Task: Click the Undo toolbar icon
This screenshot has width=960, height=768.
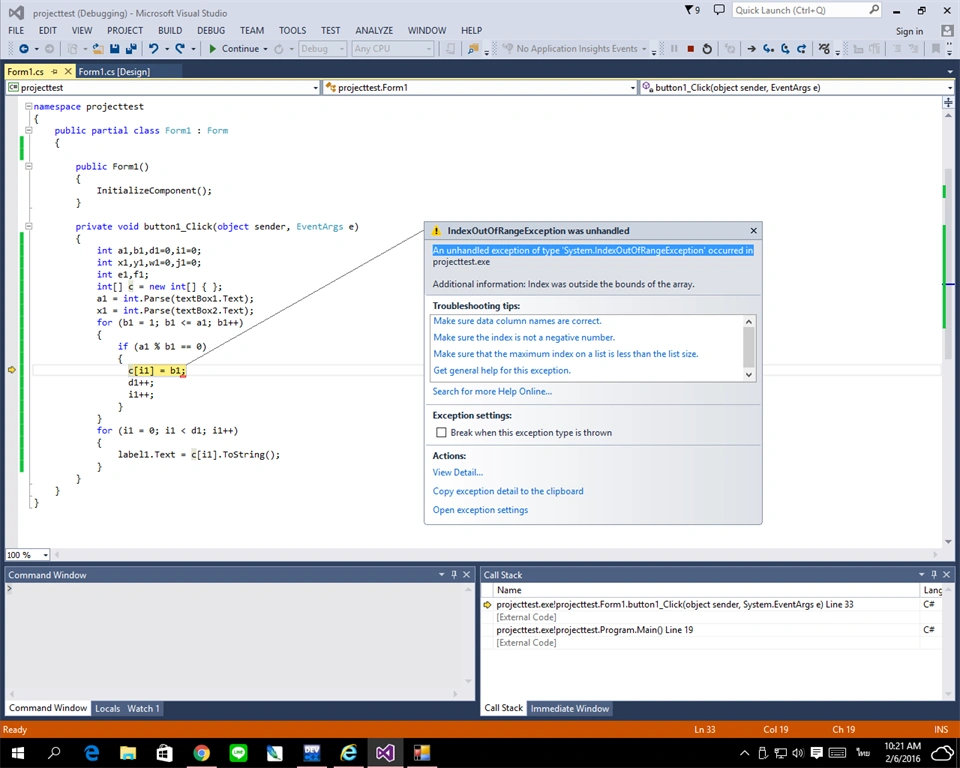Action: (x=153, y=49)
